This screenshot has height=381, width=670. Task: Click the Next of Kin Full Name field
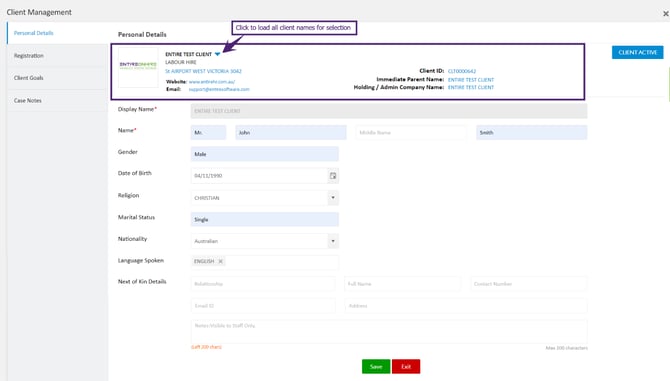[x=403, y=284]
